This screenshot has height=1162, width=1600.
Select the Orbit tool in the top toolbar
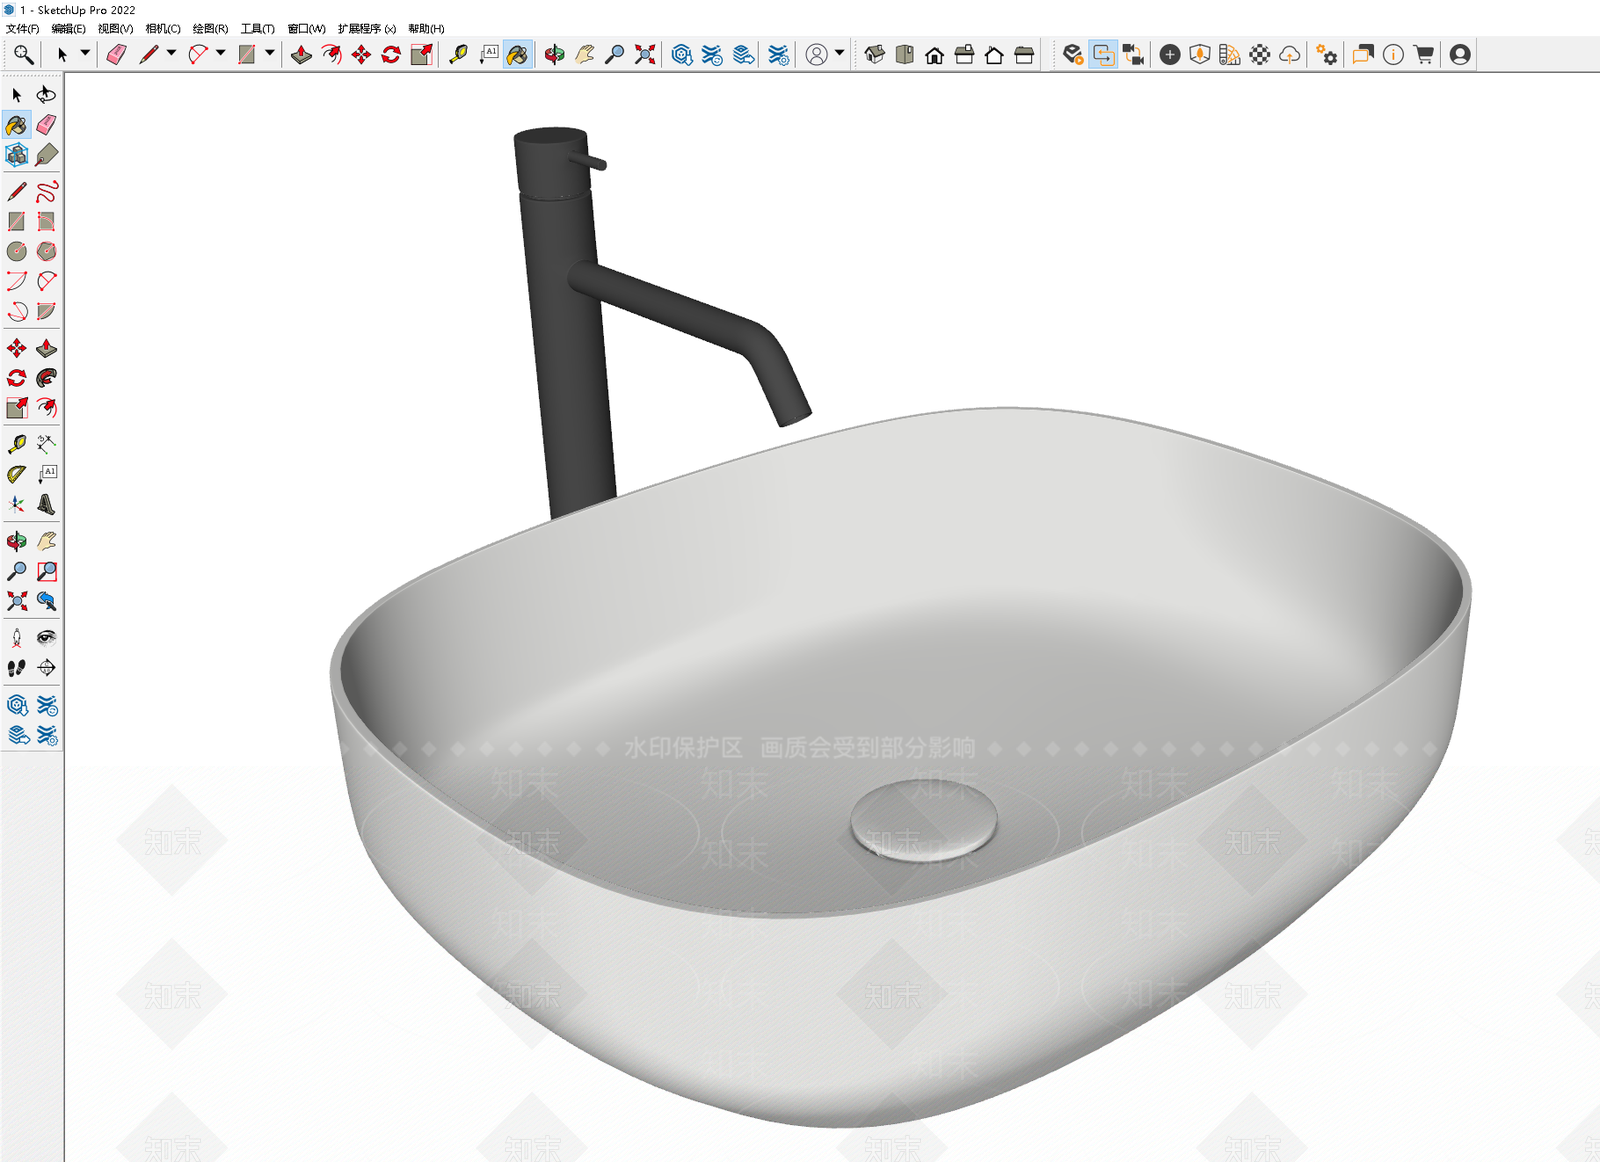(x=555, y=54)
